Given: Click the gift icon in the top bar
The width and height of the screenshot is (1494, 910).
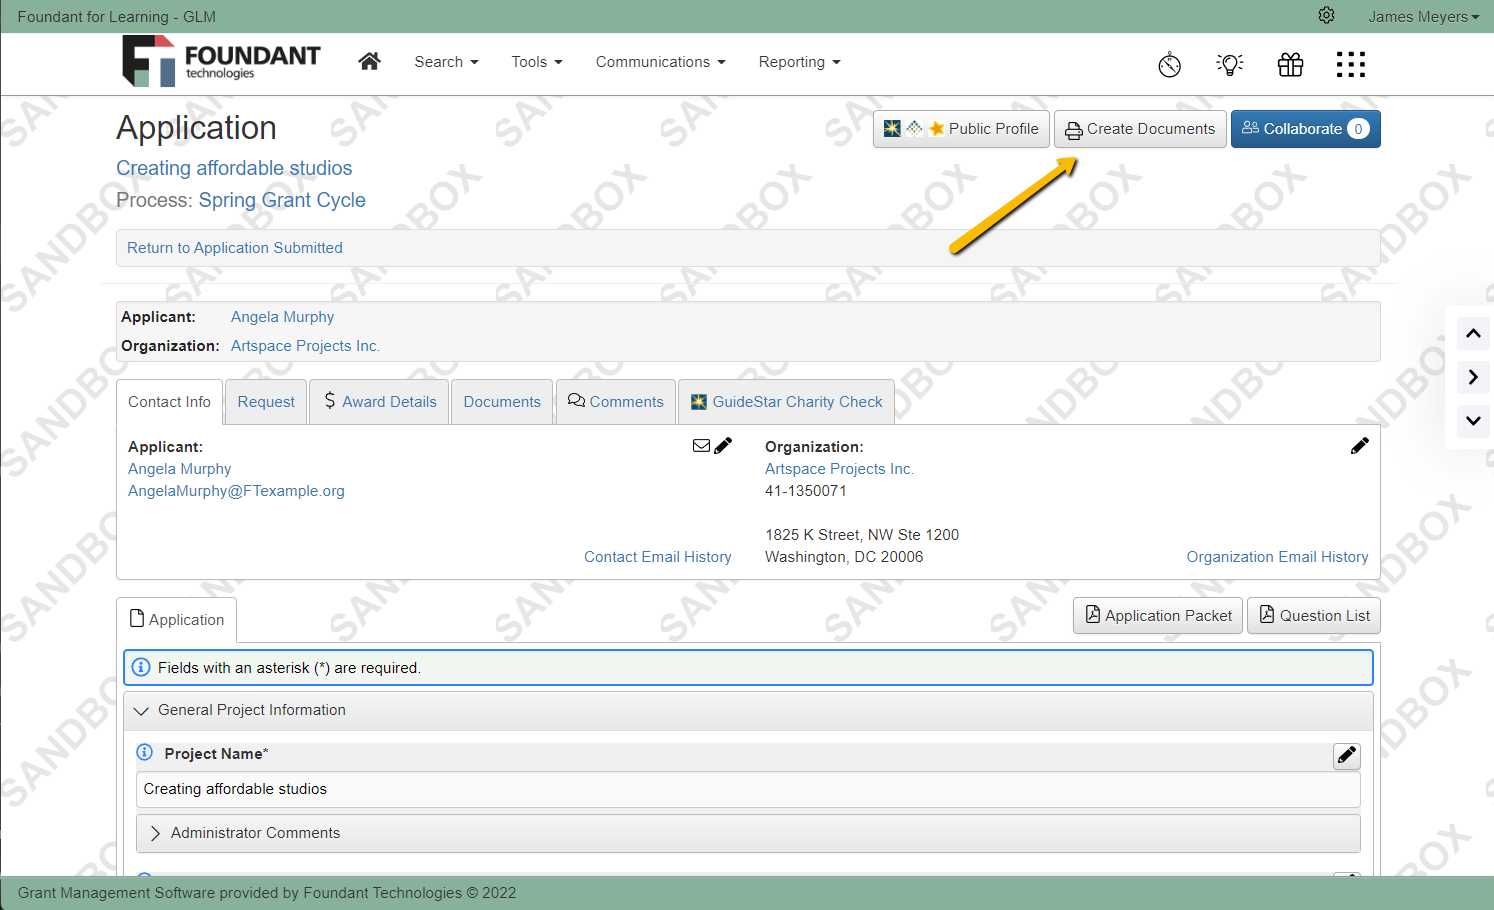Looking at the screenshot, I should click(1290, 64).
